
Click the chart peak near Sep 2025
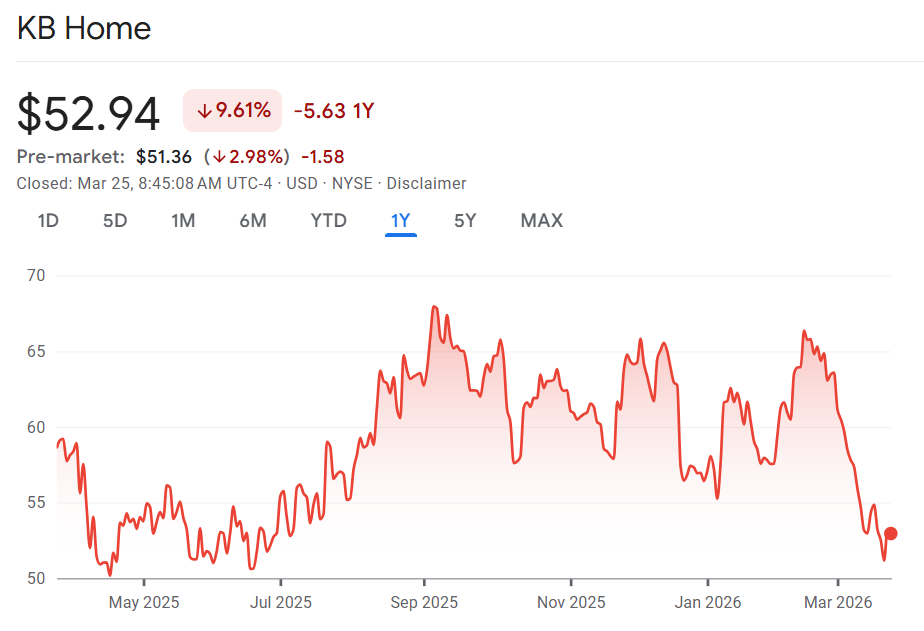[434, 307]
